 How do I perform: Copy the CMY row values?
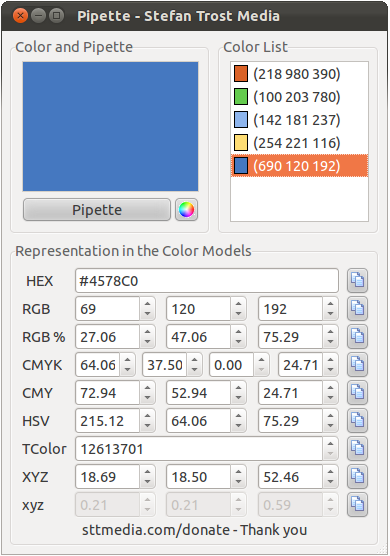pyautogui.click(x=357, y=393)
